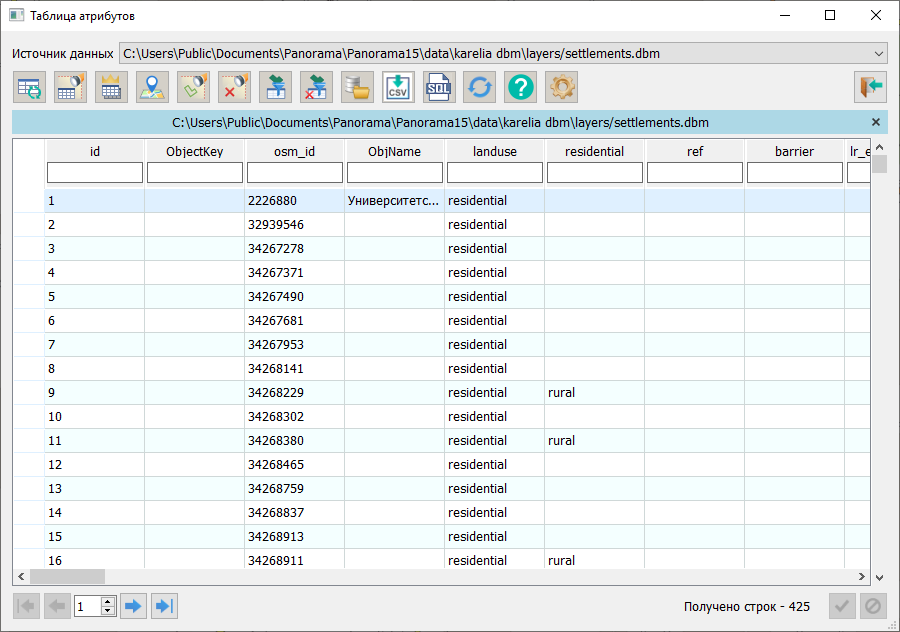Click the landuse column header
This screenshot has height=632, width=900.
[494, 152]
